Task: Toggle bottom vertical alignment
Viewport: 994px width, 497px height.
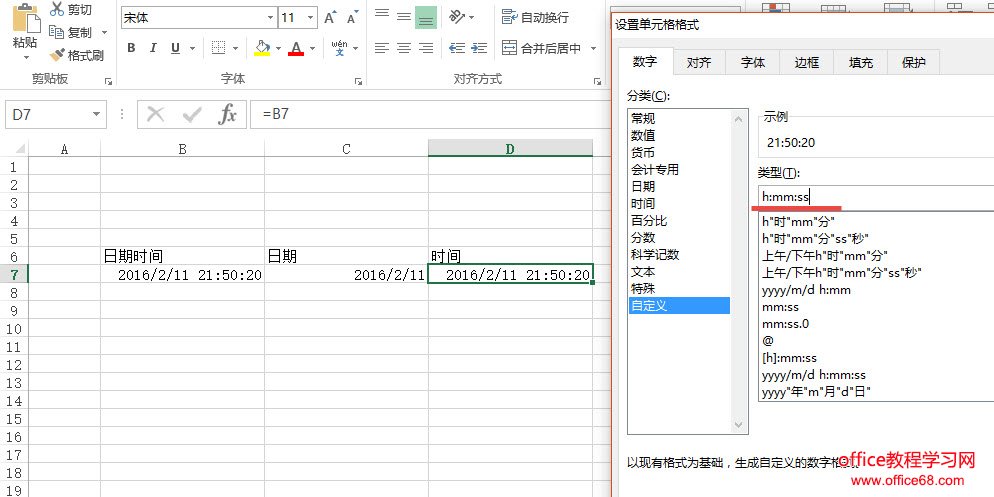Action: pyautogui.click(x=426, y=18)
